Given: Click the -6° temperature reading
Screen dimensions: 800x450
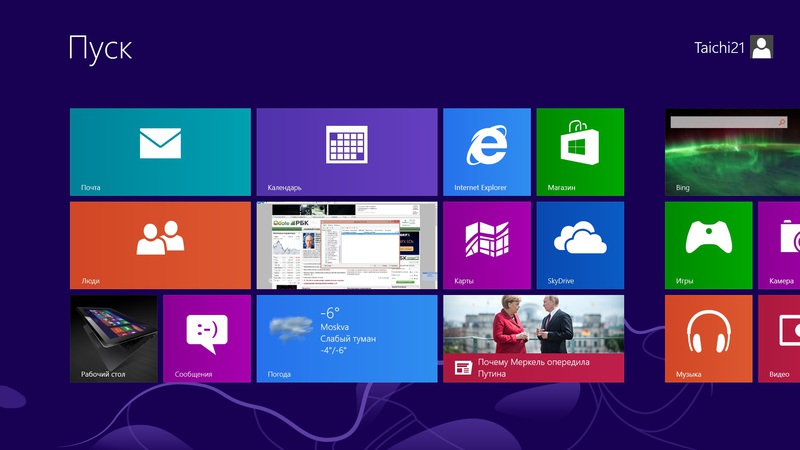Looking at the screenshot, I should coord(330,313).
